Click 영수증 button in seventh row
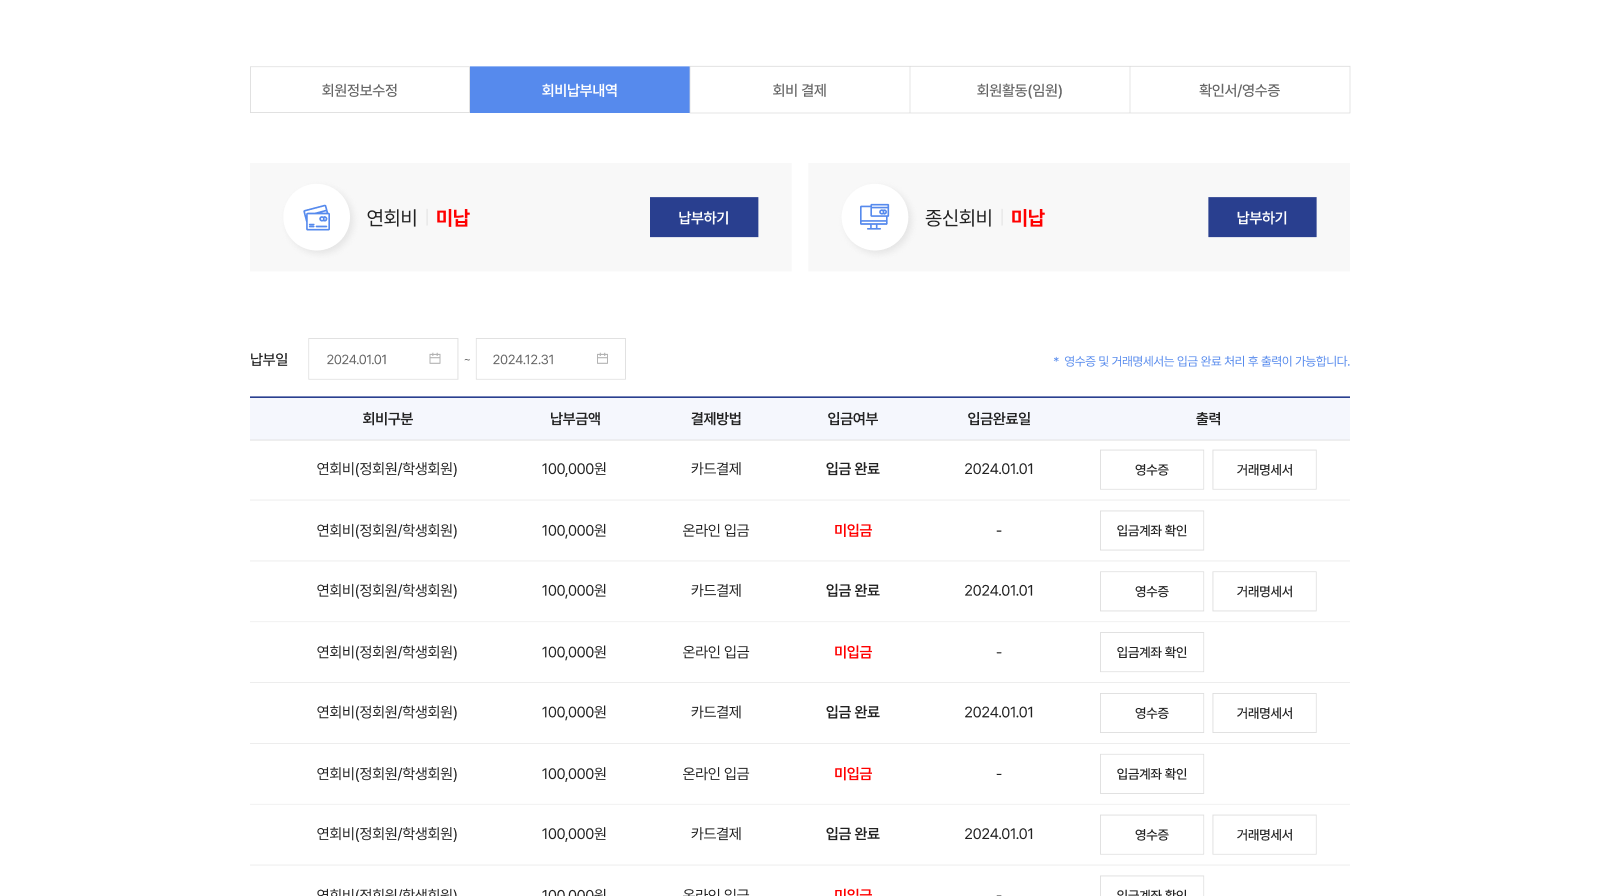Screen dimensions: 1600x896 (1152, 835)
